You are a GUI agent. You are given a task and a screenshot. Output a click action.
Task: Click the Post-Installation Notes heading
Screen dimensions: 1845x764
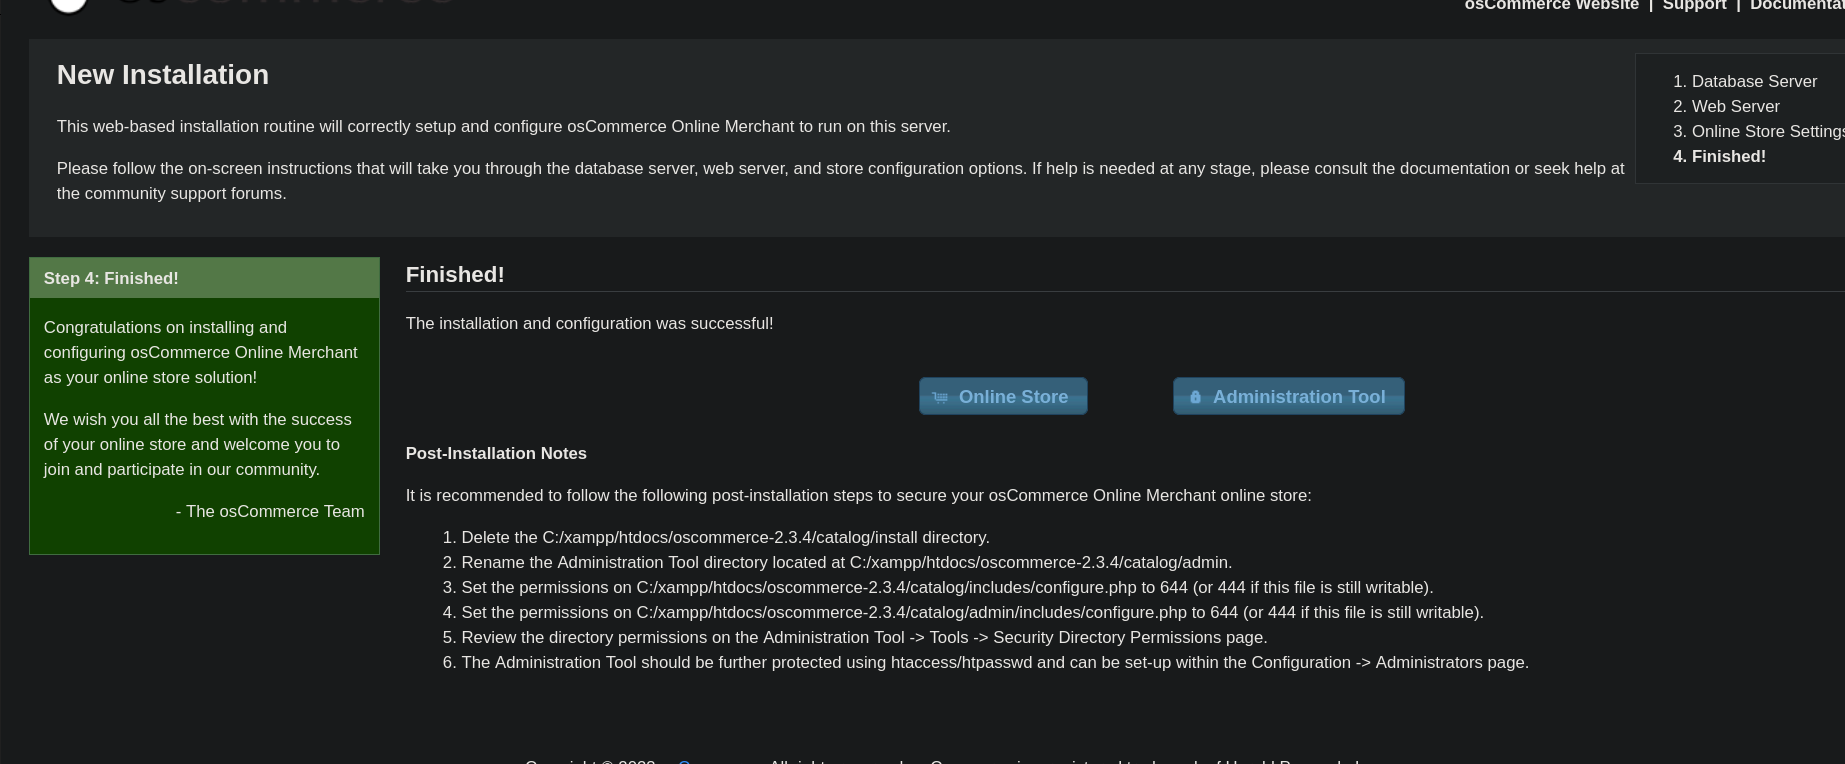(496, 453)
